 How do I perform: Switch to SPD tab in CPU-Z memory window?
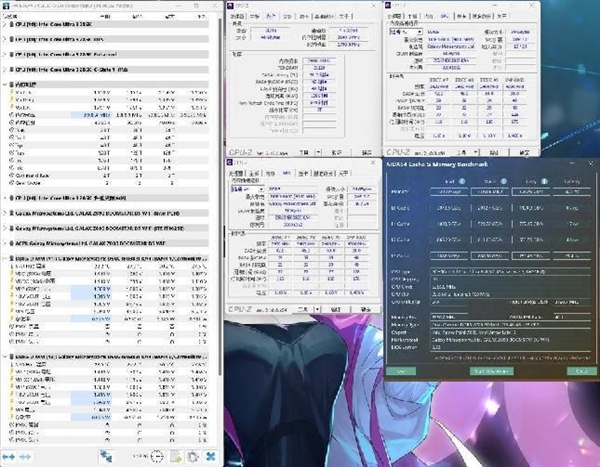point(285,172)
